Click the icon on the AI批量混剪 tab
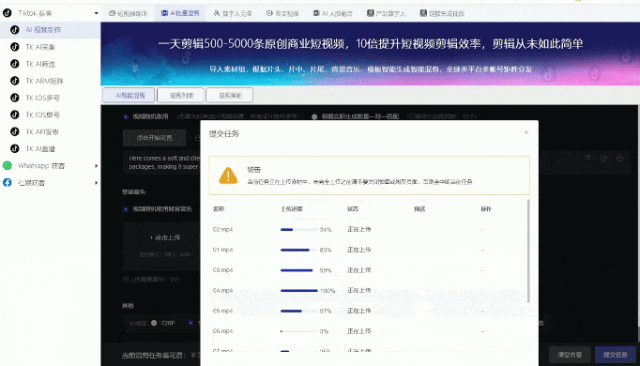640x366 pixels. [x=164, y=13]
